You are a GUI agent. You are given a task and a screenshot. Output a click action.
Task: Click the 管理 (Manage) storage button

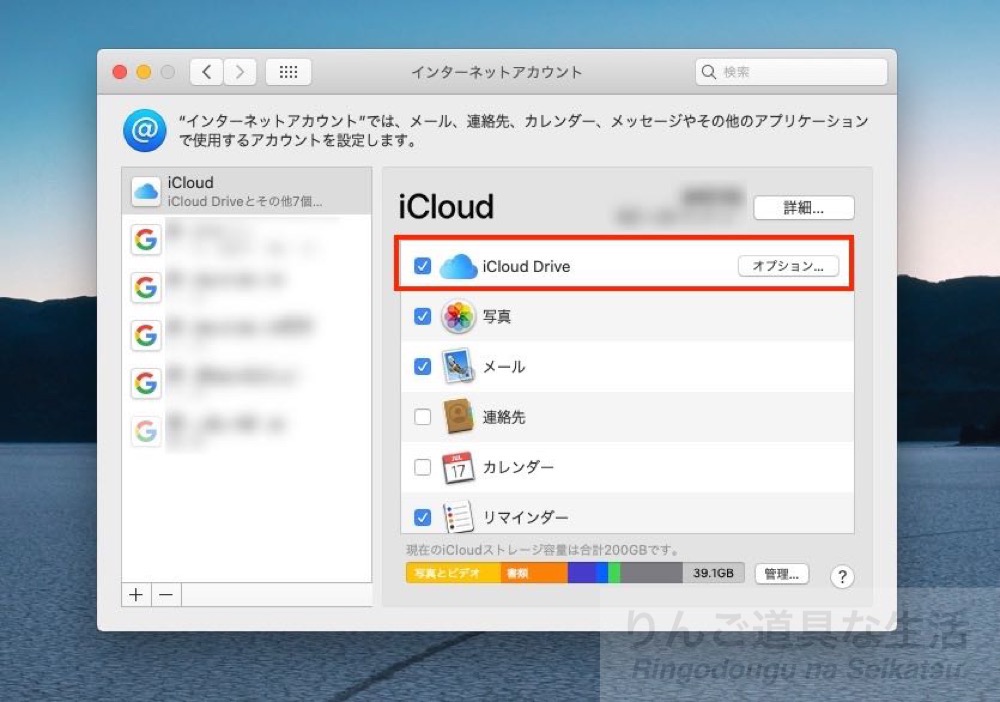(x=781, y=573)
